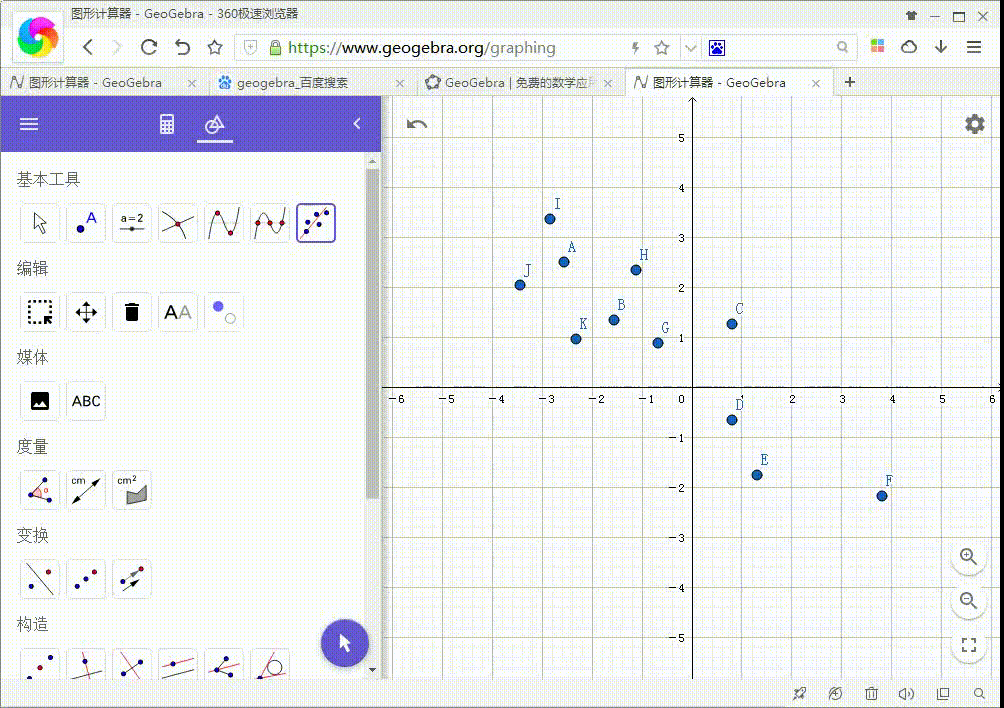Click the status bar zoom magnifier
This screenshot has width=1004, height=708.
tap(979, 694)
